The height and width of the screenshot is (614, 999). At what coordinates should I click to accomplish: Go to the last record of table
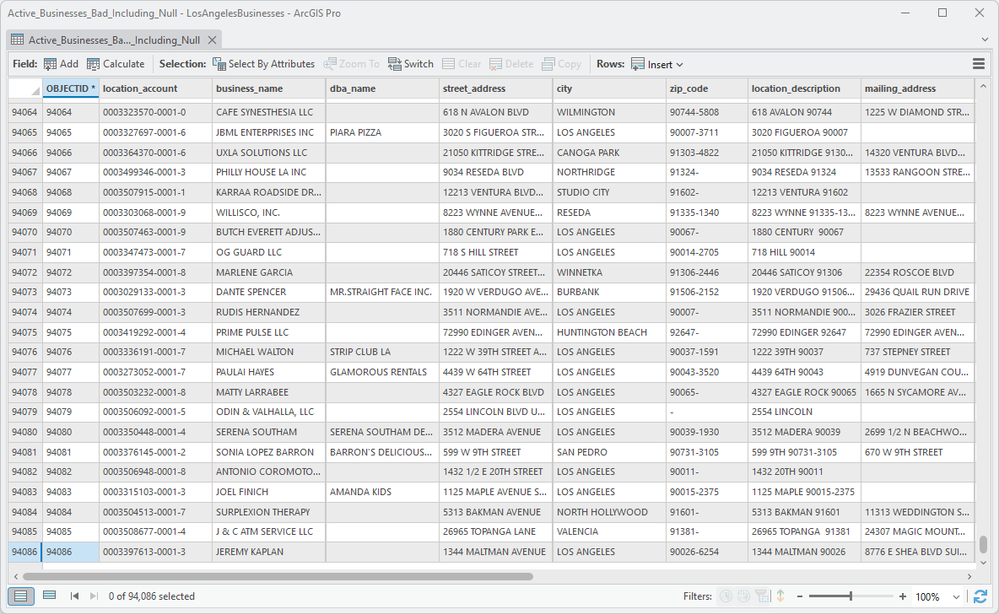pos(94,596)
